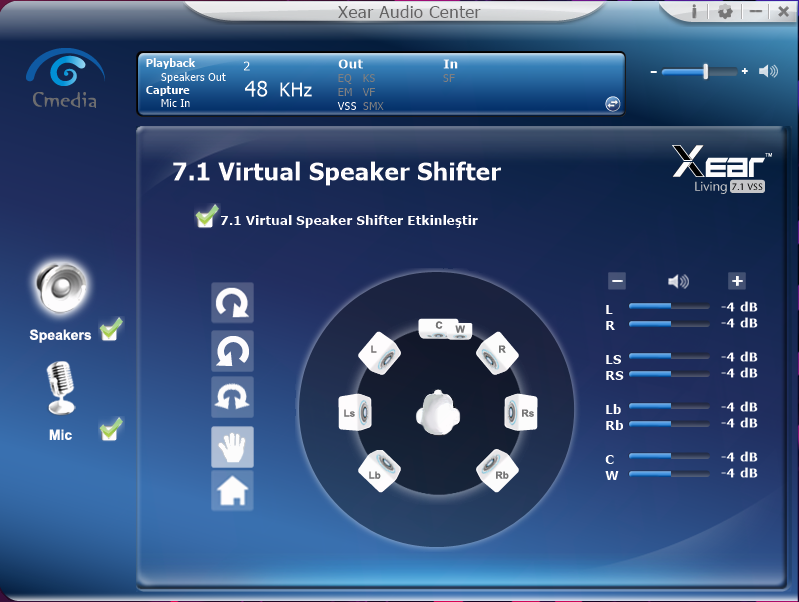The height and width of the screenshot is (602, 799).
Task: Click the rotate counter-clockwise button
Action: click(x=232, y=351)
